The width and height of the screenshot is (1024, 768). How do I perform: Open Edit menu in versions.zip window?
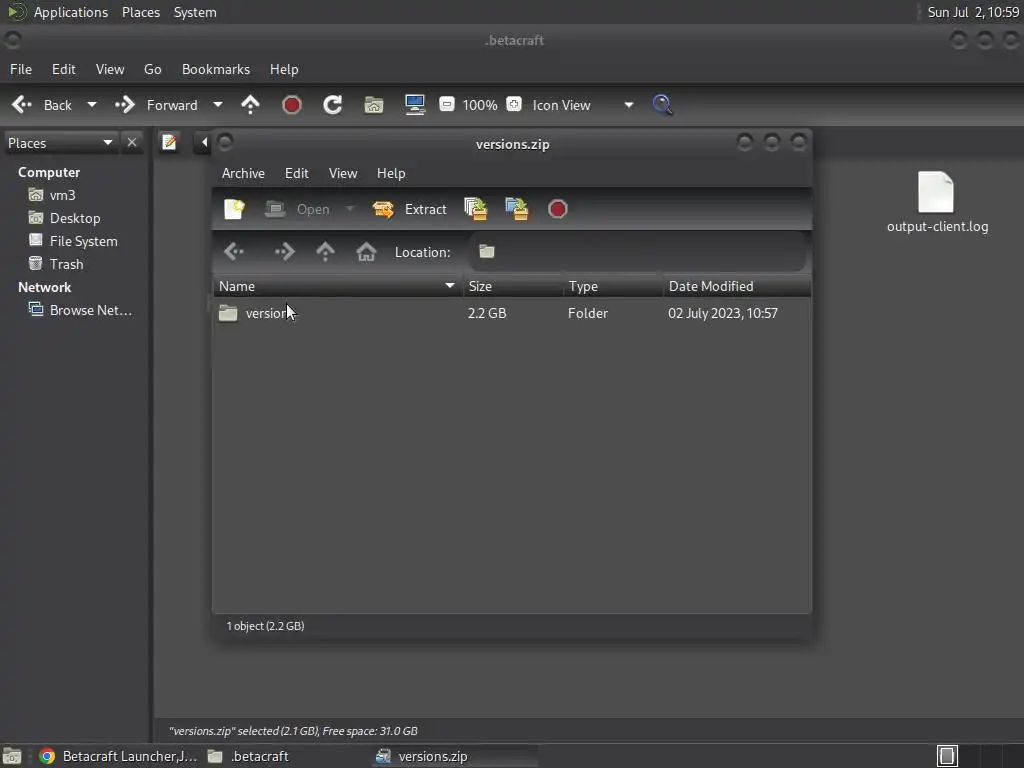point(296,173)
